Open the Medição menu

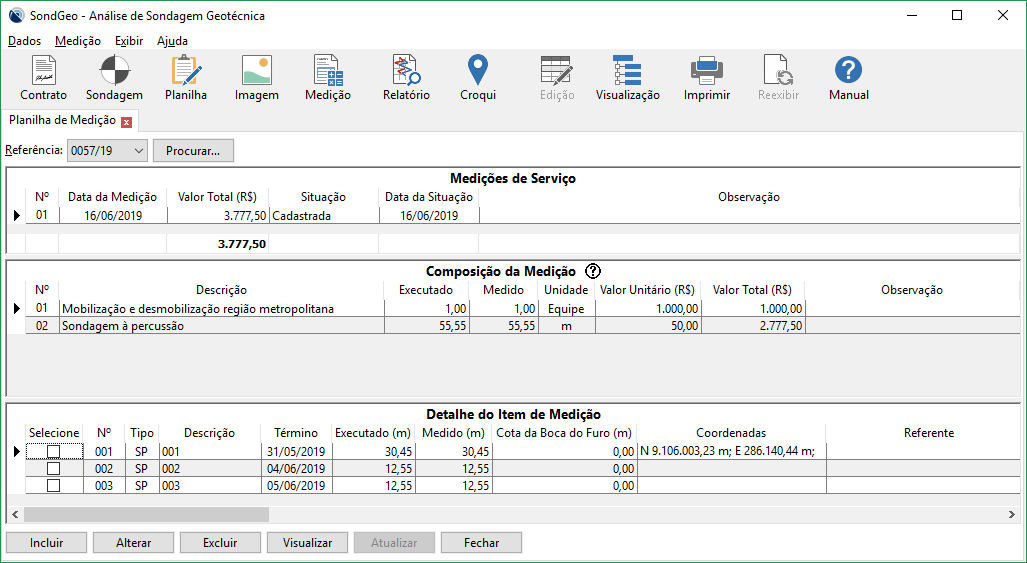(x=78, y=41)
